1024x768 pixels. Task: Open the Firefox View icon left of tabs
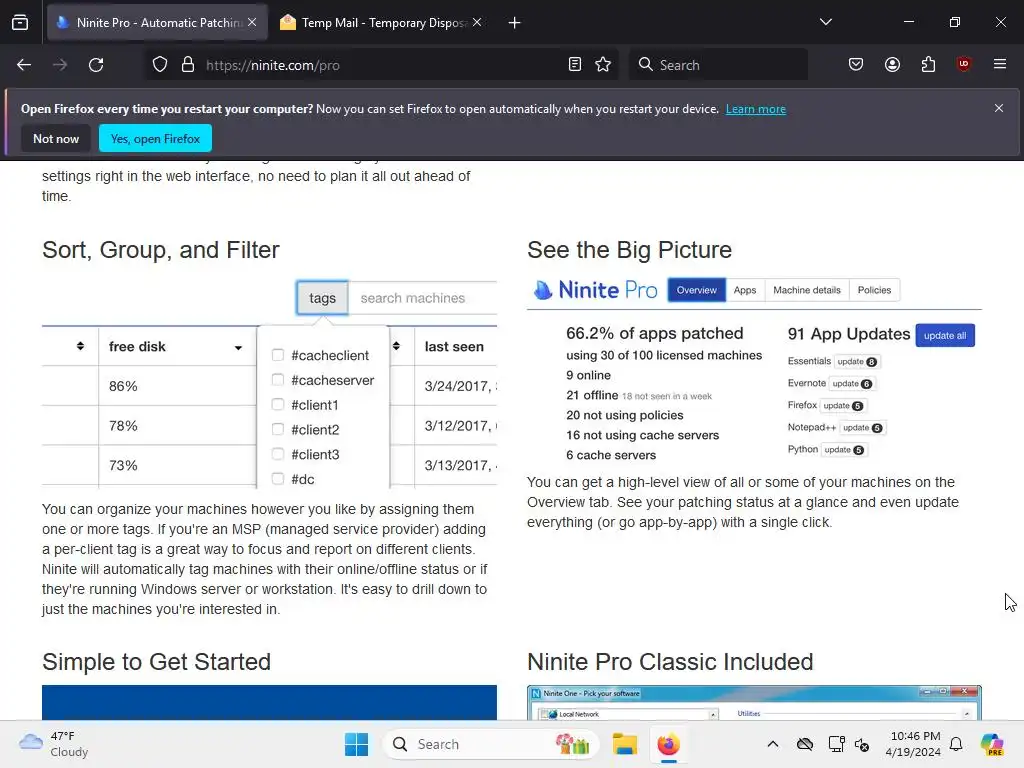coord(20,23)
